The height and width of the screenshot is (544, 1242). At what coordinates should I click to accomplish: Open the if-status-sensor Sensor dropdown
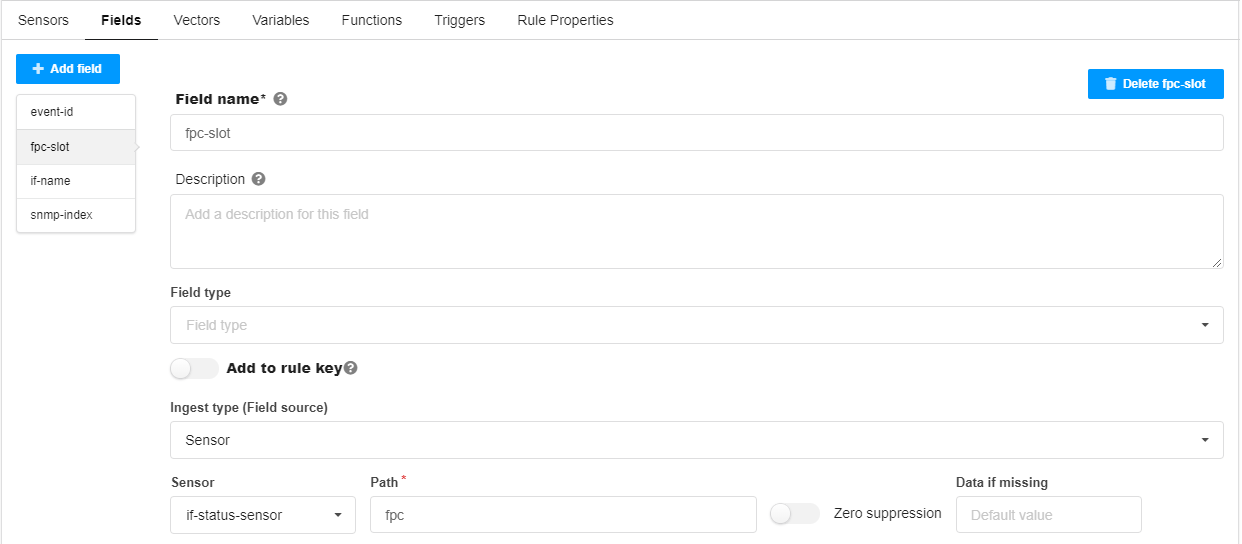[x=263, y=515]
